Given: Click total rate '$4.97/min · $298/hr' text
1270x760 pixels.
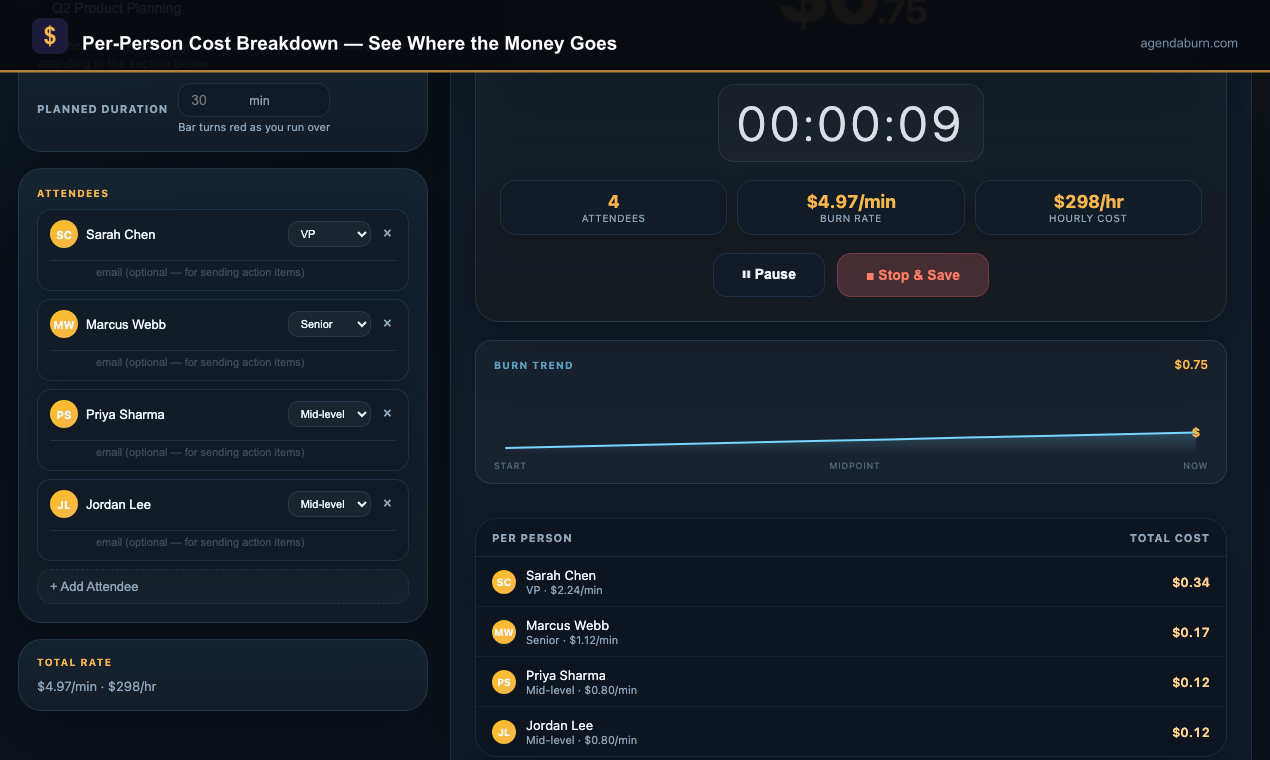Looking at the screenshot, I should pos(97,686).
